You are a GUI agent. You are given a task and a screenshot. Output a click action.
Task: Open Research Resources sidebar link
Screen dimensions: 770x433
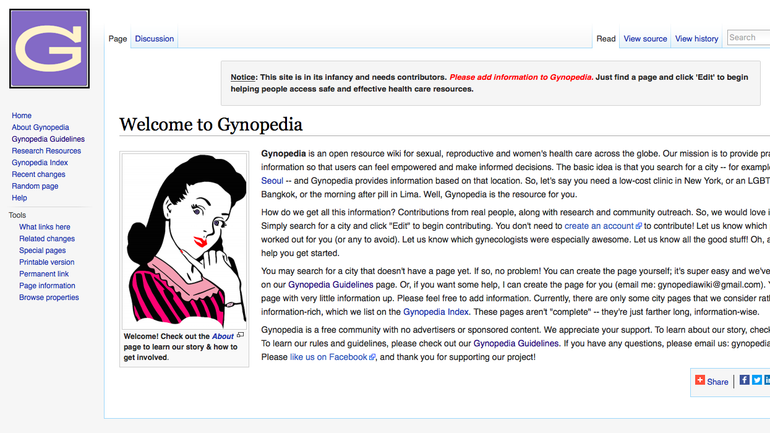coord(46,151)
